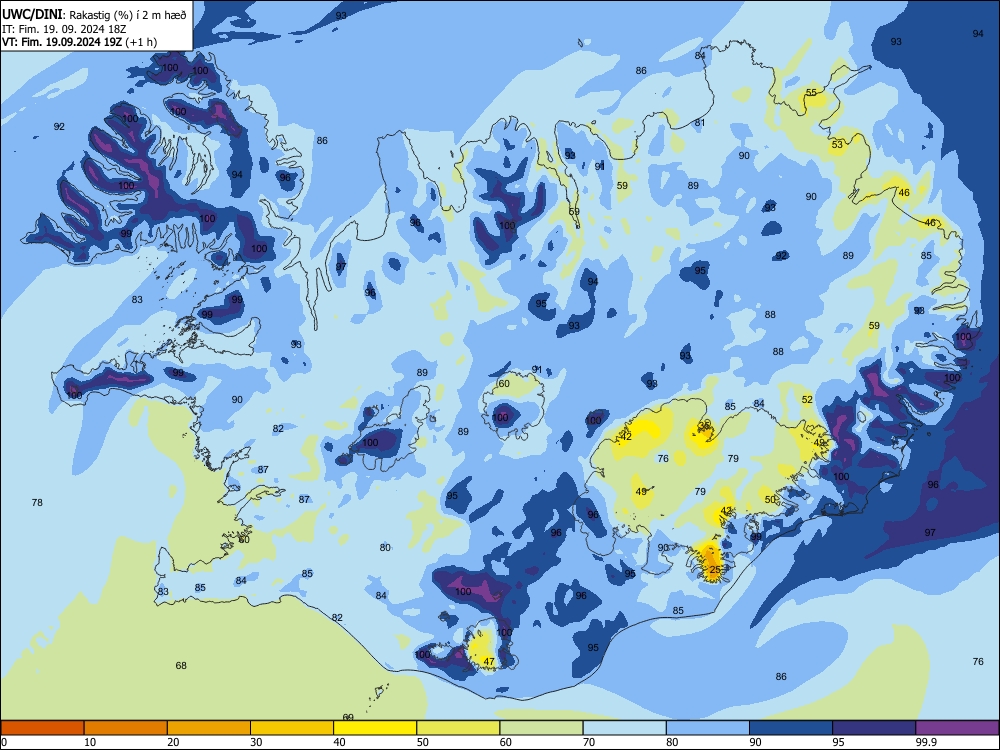Select the legend tick label 20

[x=173, y=742]
